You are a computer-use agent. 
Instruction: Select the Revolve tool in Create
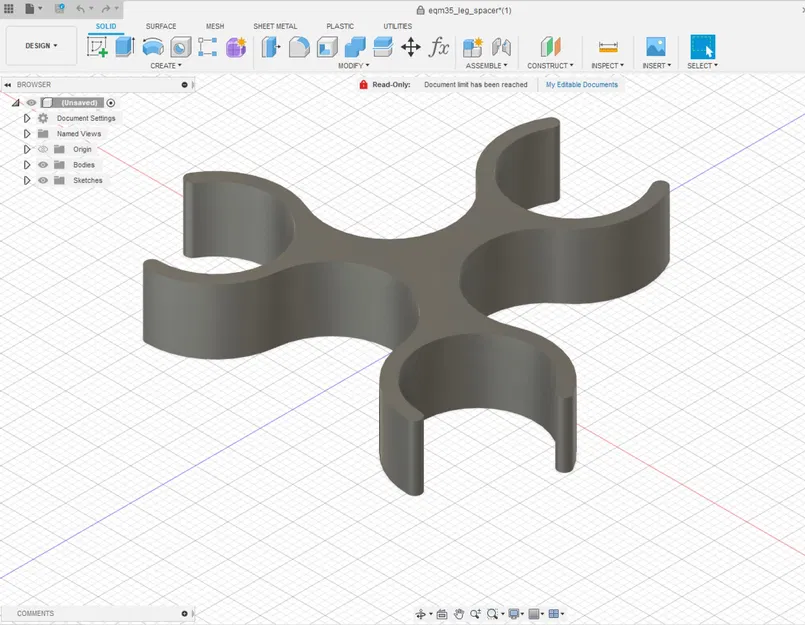click(x=153, y=46)
